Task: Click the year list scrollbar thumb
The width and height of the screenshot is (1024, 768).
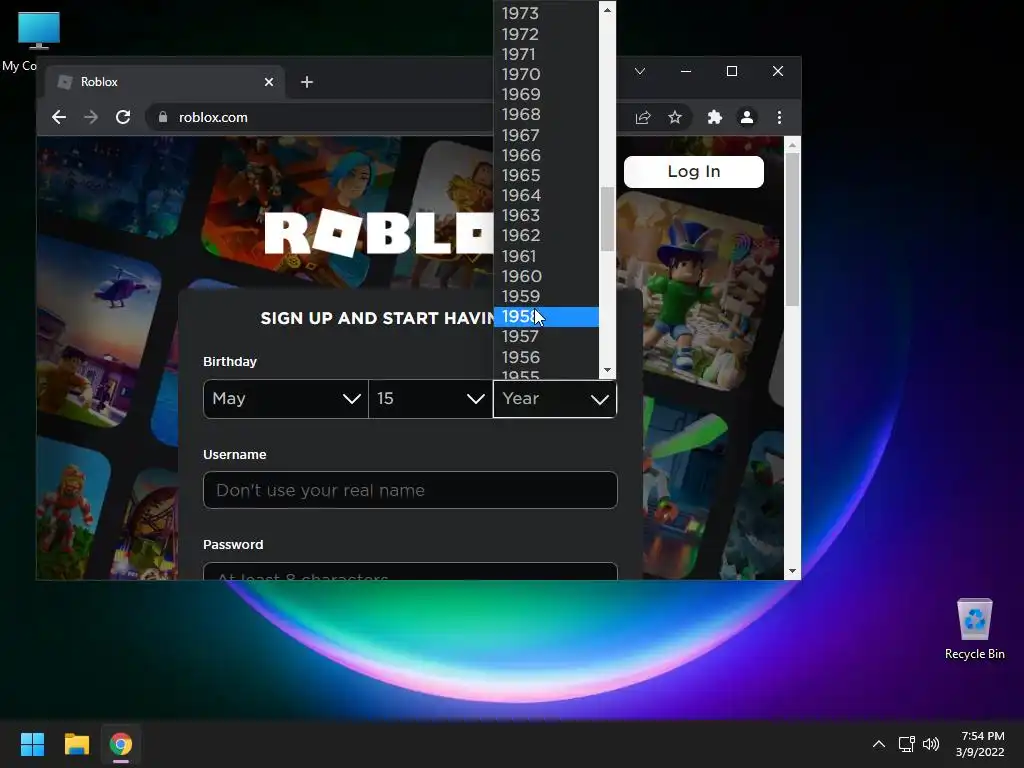Action: click(607, 219)
